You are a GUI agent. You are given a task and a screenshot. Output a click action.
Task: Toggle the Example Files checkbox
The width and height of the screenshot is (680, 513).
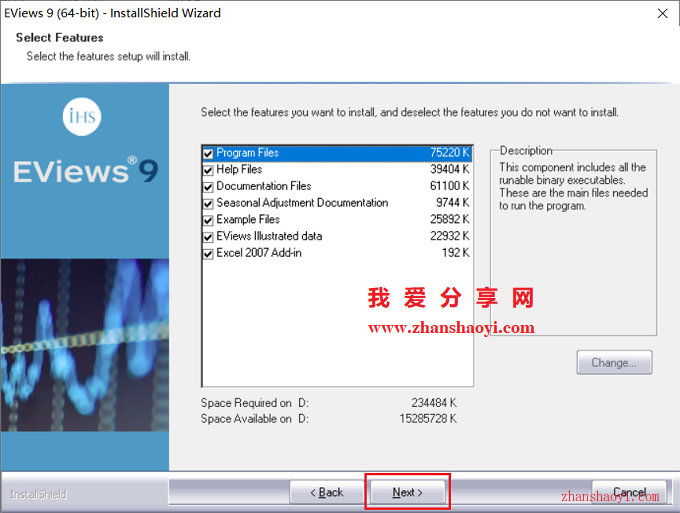click(208, 220)
